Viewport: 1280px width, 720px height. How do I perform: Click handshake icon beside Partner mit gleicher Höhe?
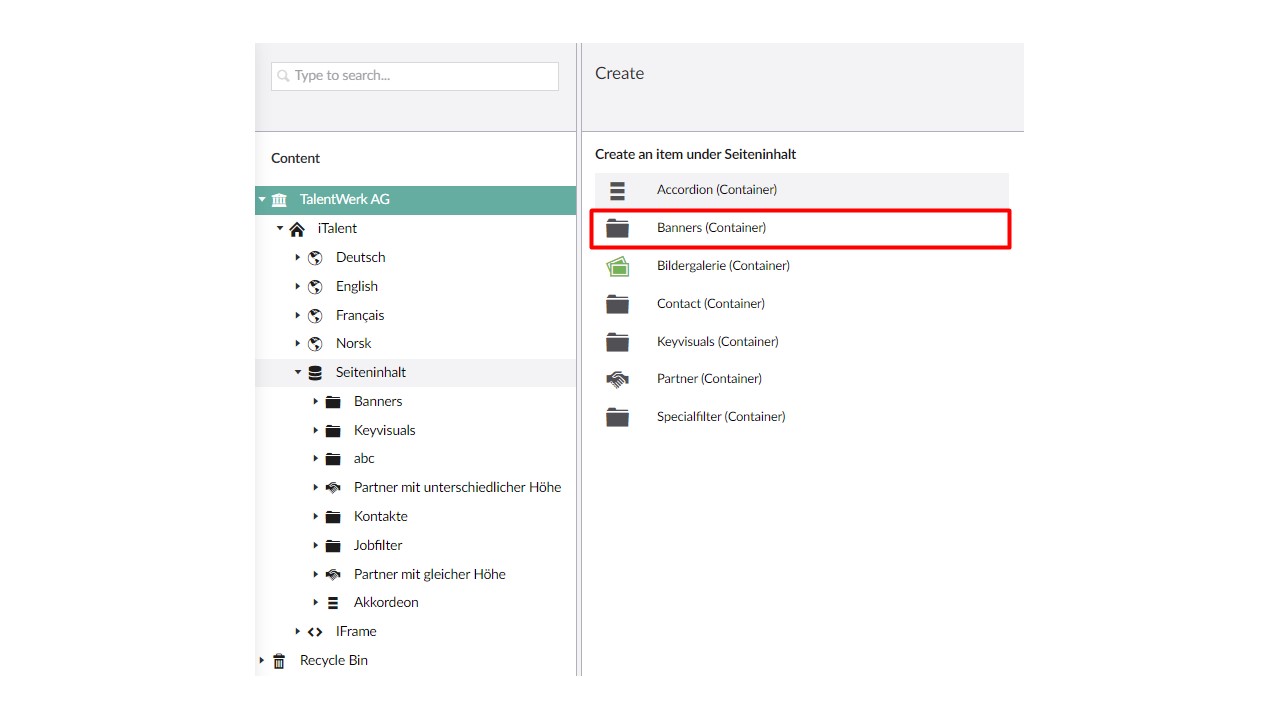[x=333, y=575]
